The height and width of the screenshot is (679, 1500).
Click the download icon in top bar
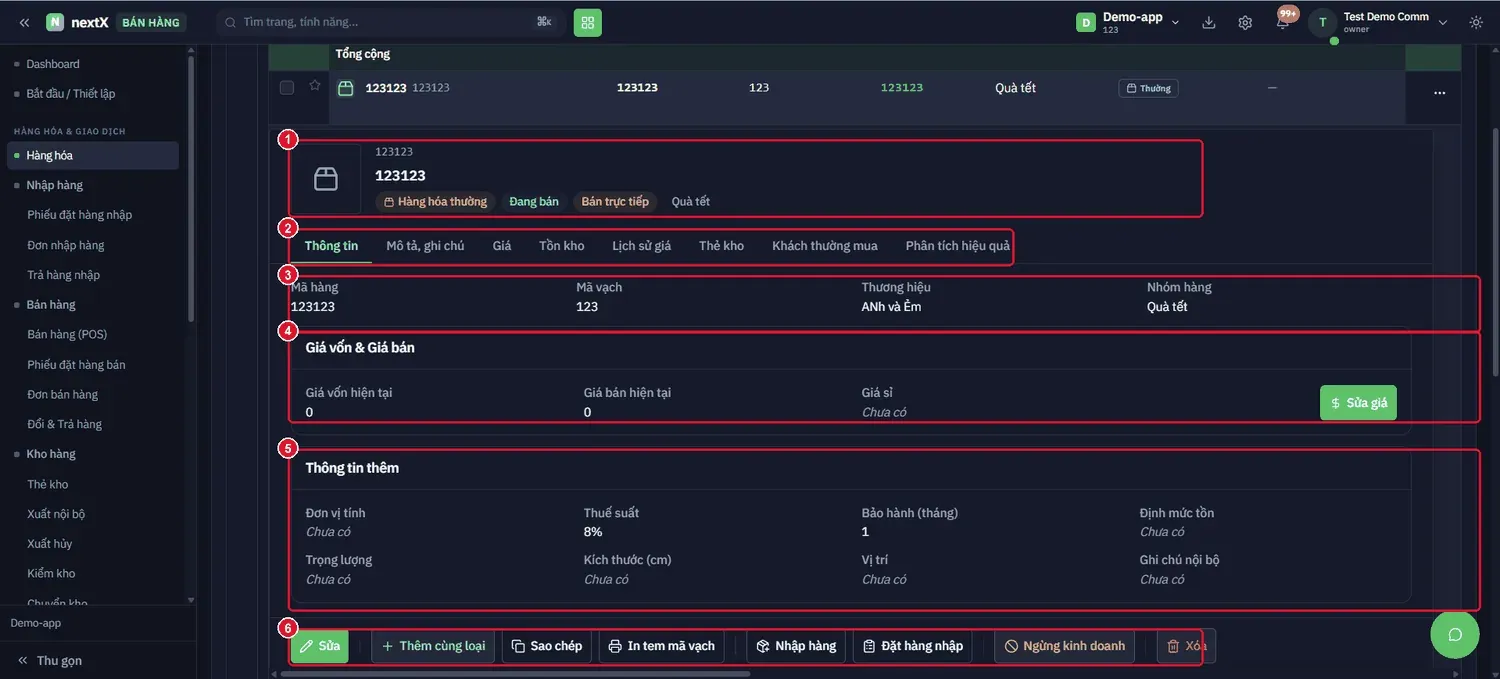click(x=1209, y=22)
